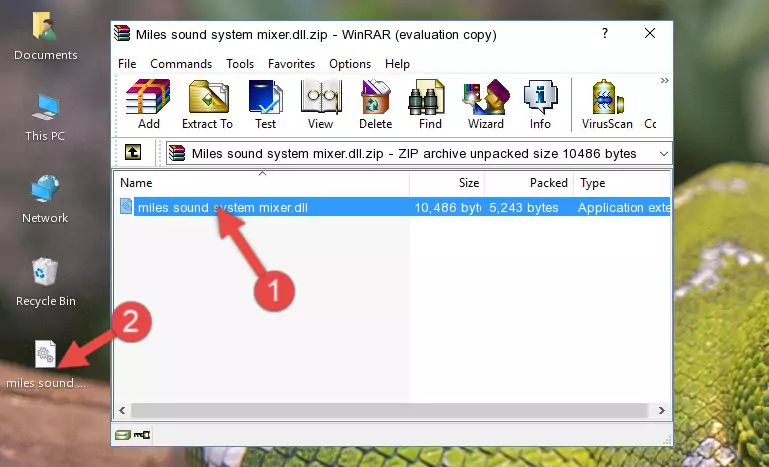Click the Delete toolbar icon
This screenshot has height=467, width=769.
coord(375,104)
